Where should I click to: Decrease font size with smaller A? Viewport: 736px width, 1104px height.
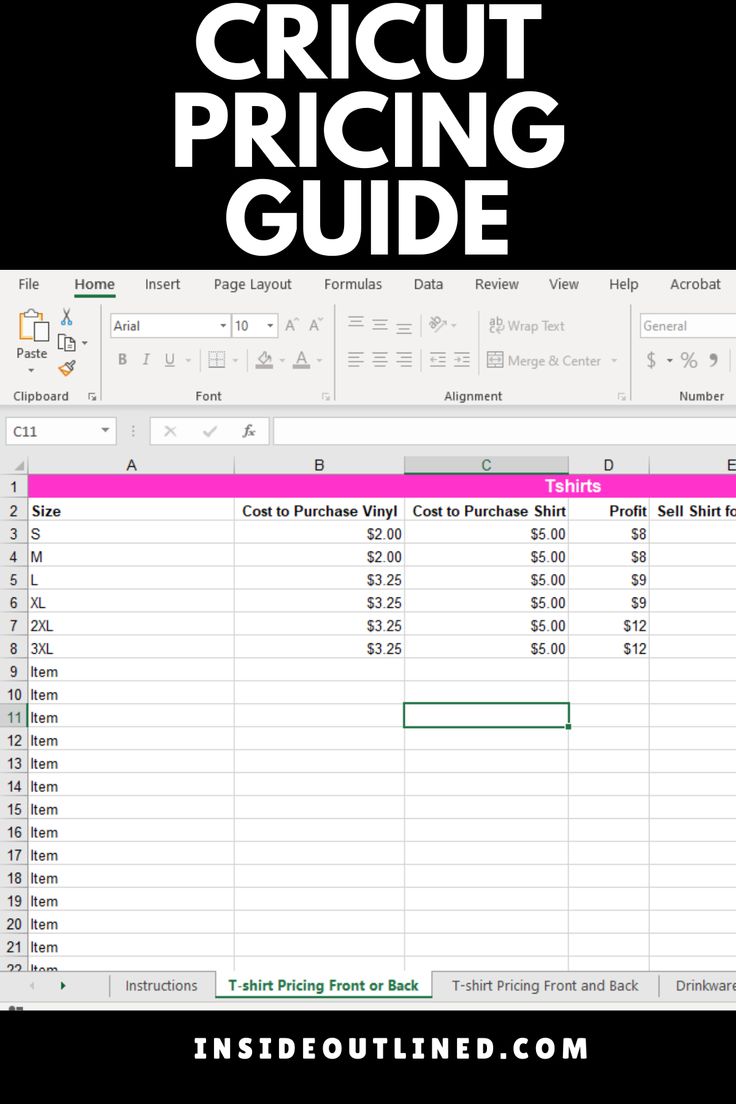coord(316,325)
